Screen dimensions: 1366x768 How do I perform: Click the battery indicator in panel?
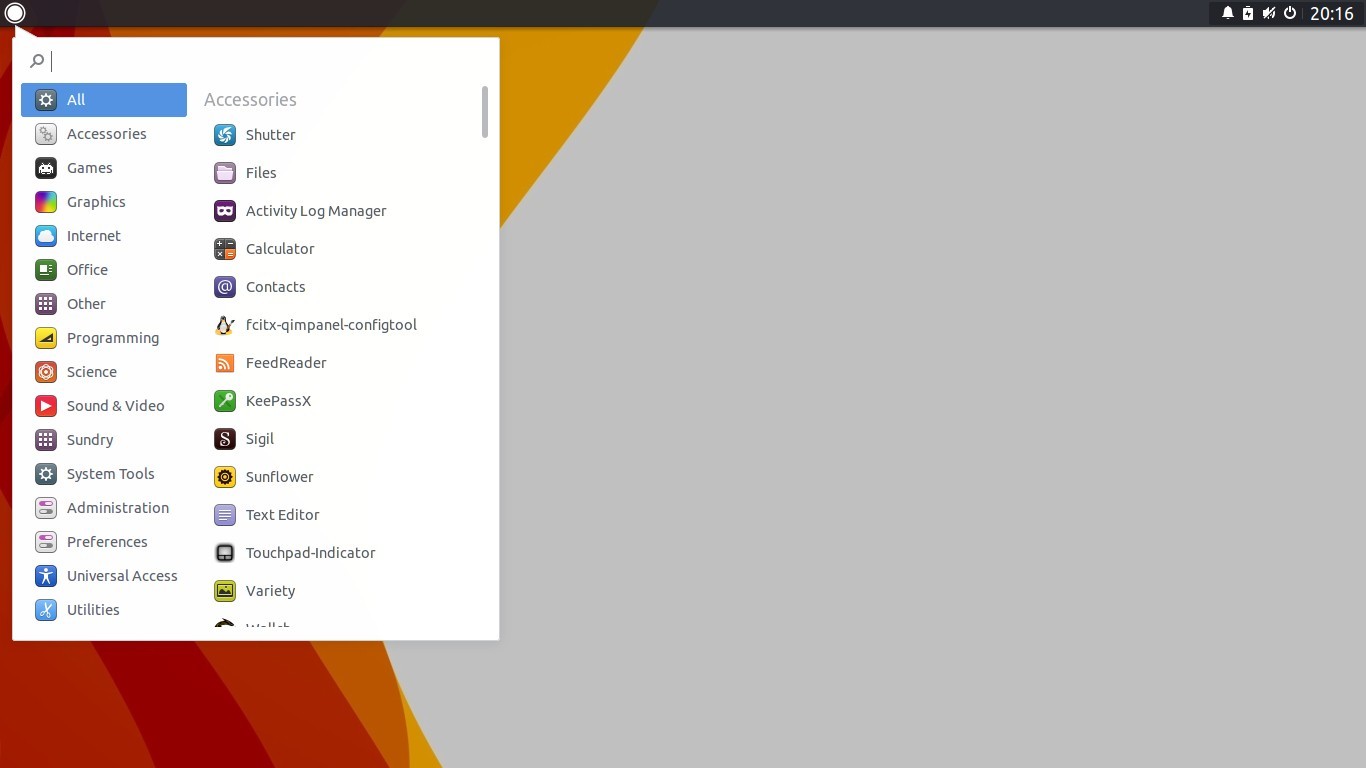1248,13
